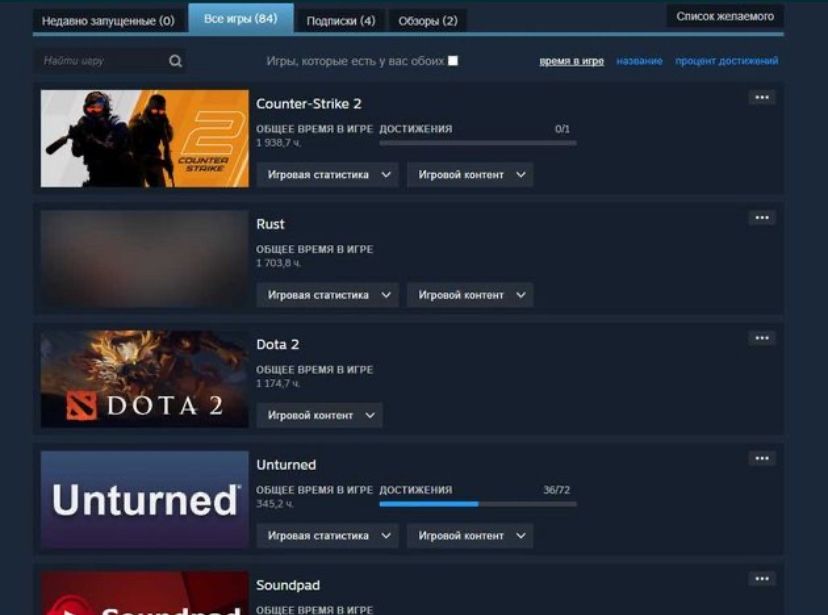Open the Dota 2 cover thumbnail
The width and height of the screenshot is (828, 615).
click(x=145, y=379)
